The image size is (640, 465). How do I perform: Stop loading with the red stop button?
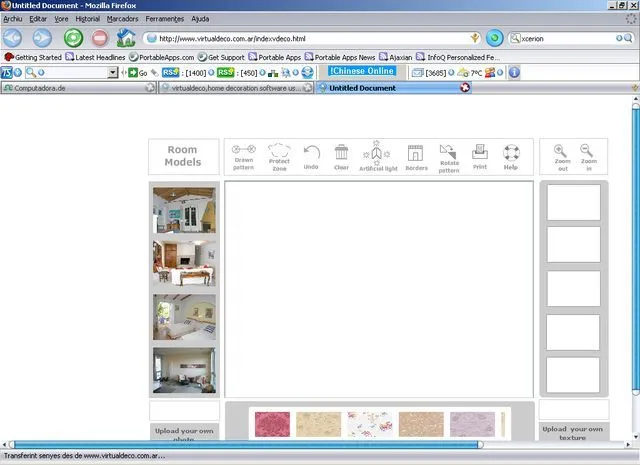click(x=100, y=38)
